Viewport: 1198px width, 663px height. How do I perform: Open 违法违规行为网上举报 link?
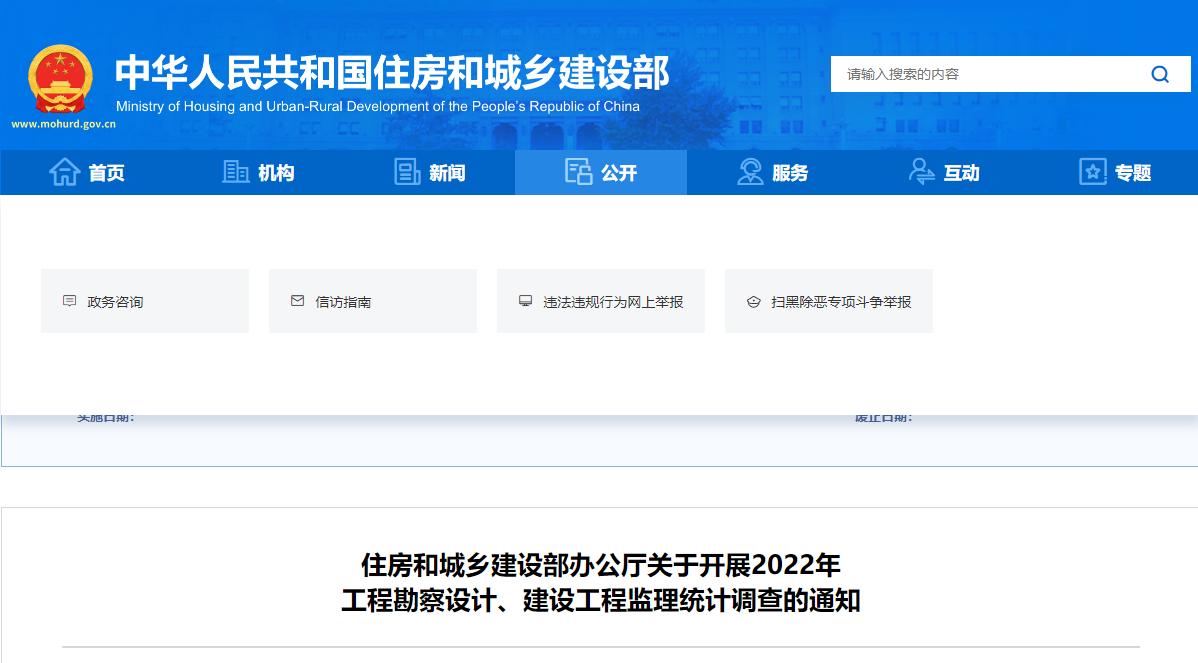coord(601,301)
